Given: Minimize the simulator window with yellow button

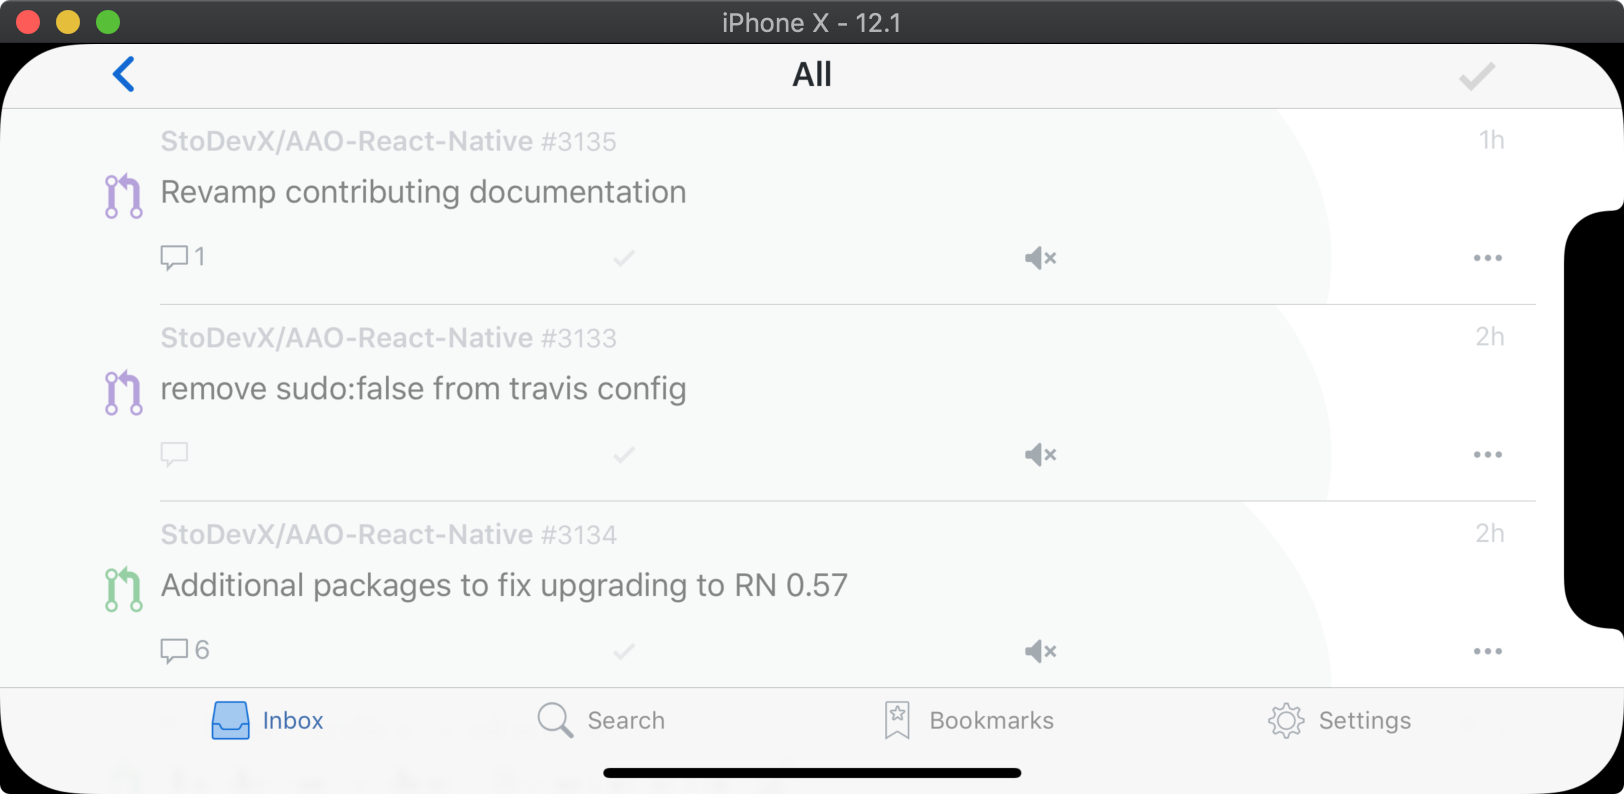Looking at the screenshot, I should point(68,22).
